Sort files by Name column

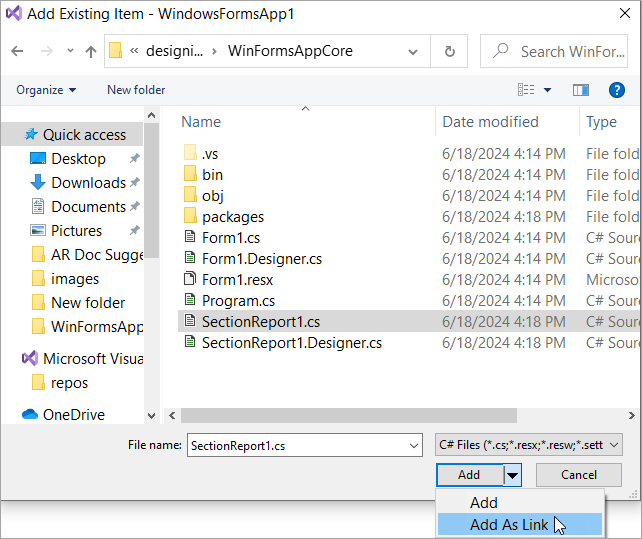[201, 122]
